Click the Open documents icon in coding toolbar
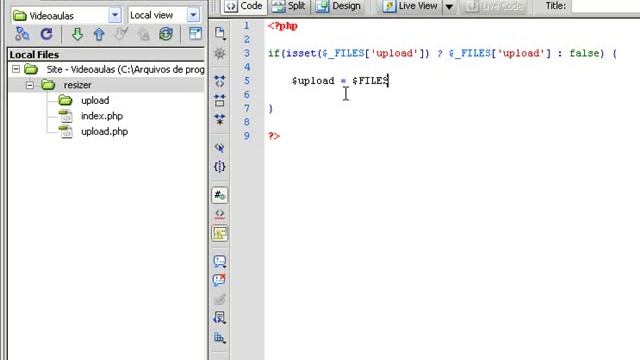 220,33
